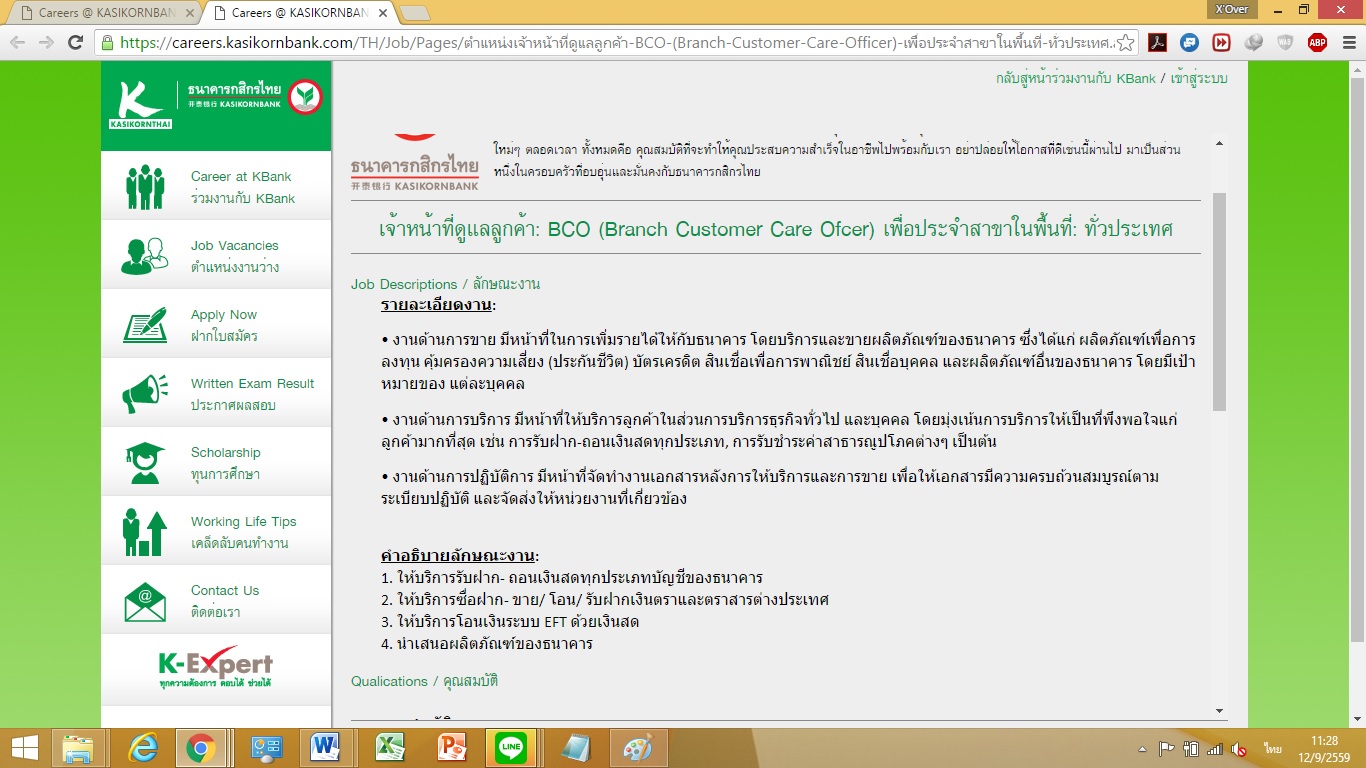Launch Internet Explorer from the taskbar
1366x768 pixels.
pyautogui.click(x=145, y=748)
